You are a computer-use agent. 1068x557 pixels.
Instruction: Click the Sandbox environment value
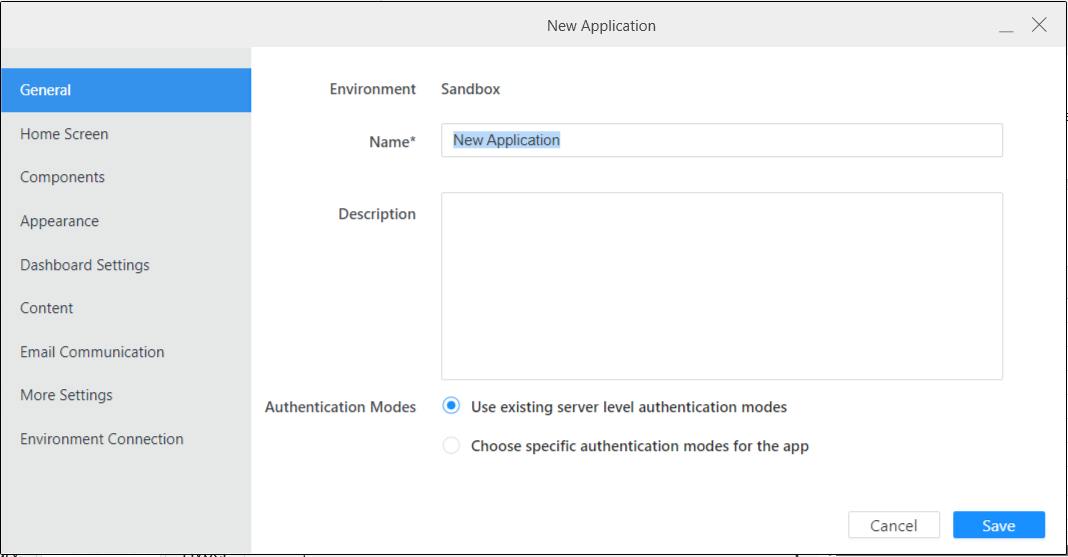click(x=471, y=89)
